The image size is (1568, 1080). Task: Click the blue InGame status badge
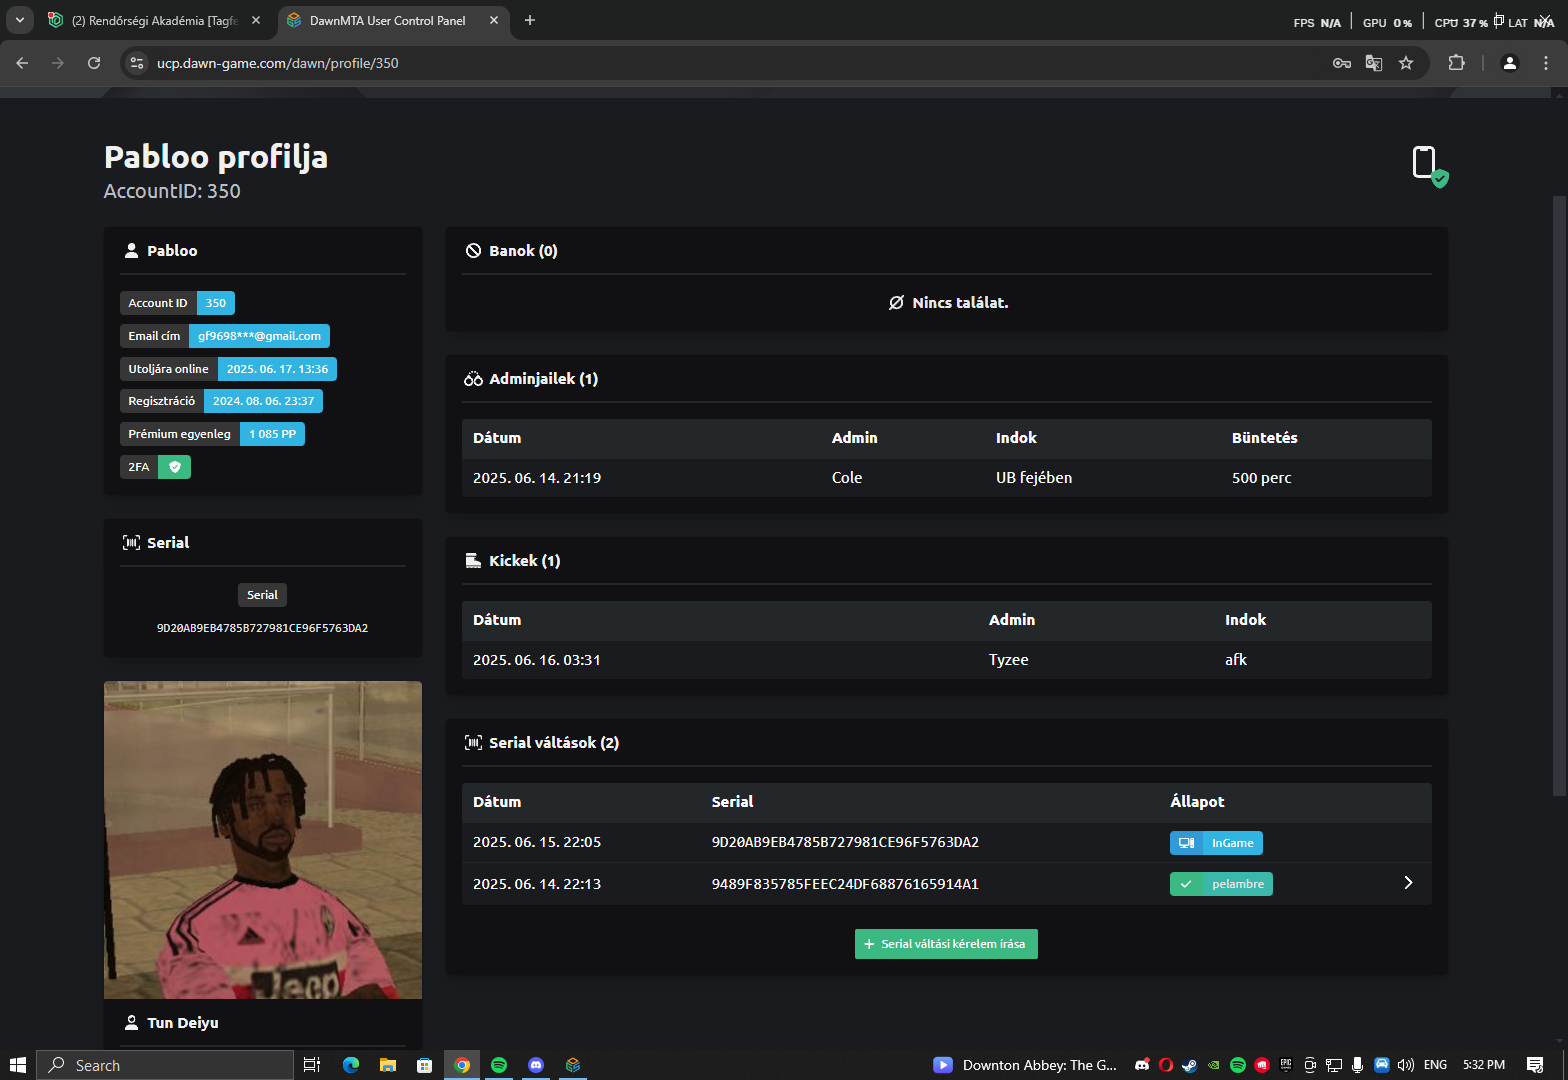point(1216,843)
